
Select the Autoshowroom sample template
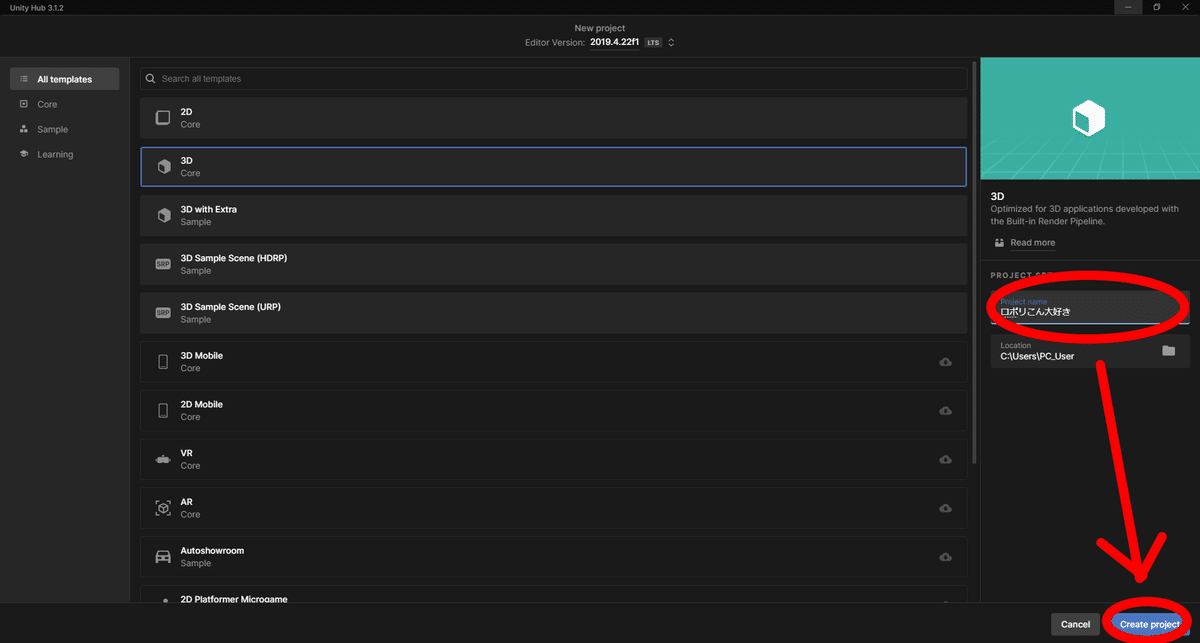554,557
